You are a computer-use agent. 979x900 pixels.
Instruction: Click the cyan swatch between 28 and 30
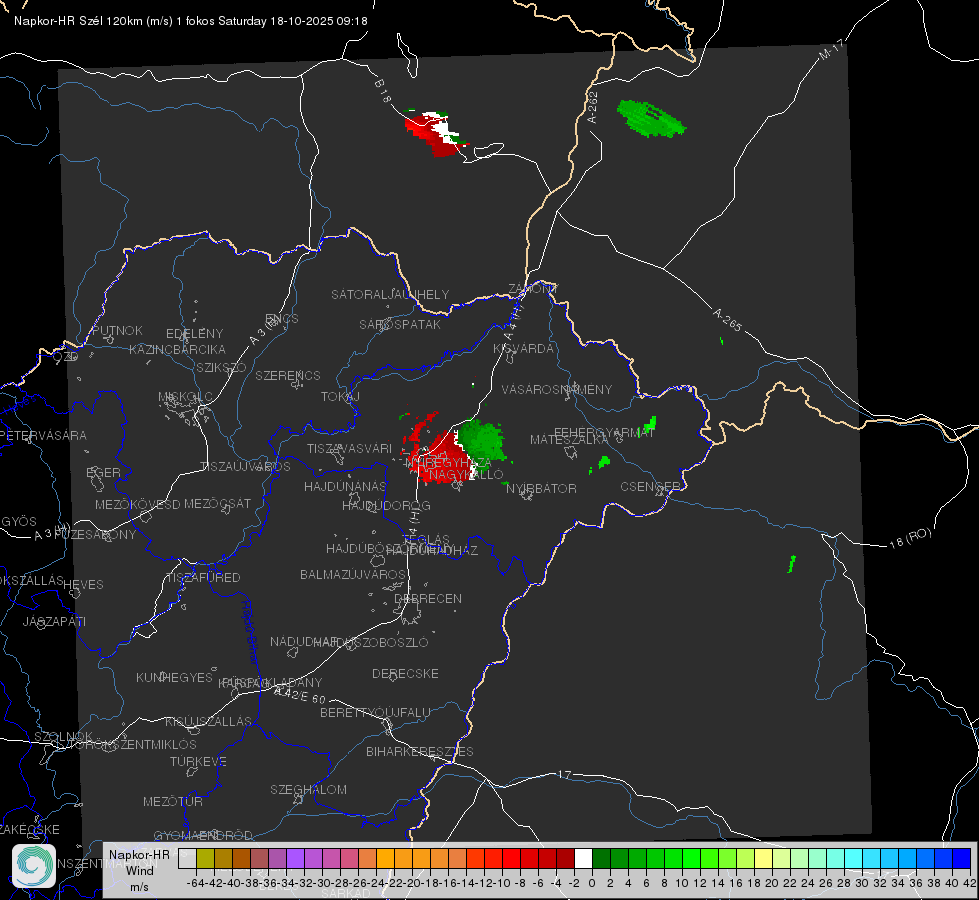tap(854, 859)
